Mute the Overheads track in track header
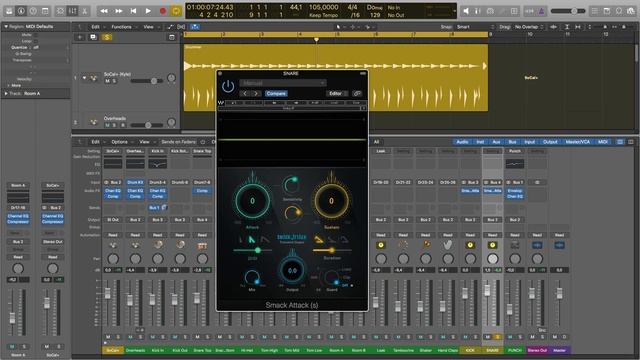 [107, 125]
